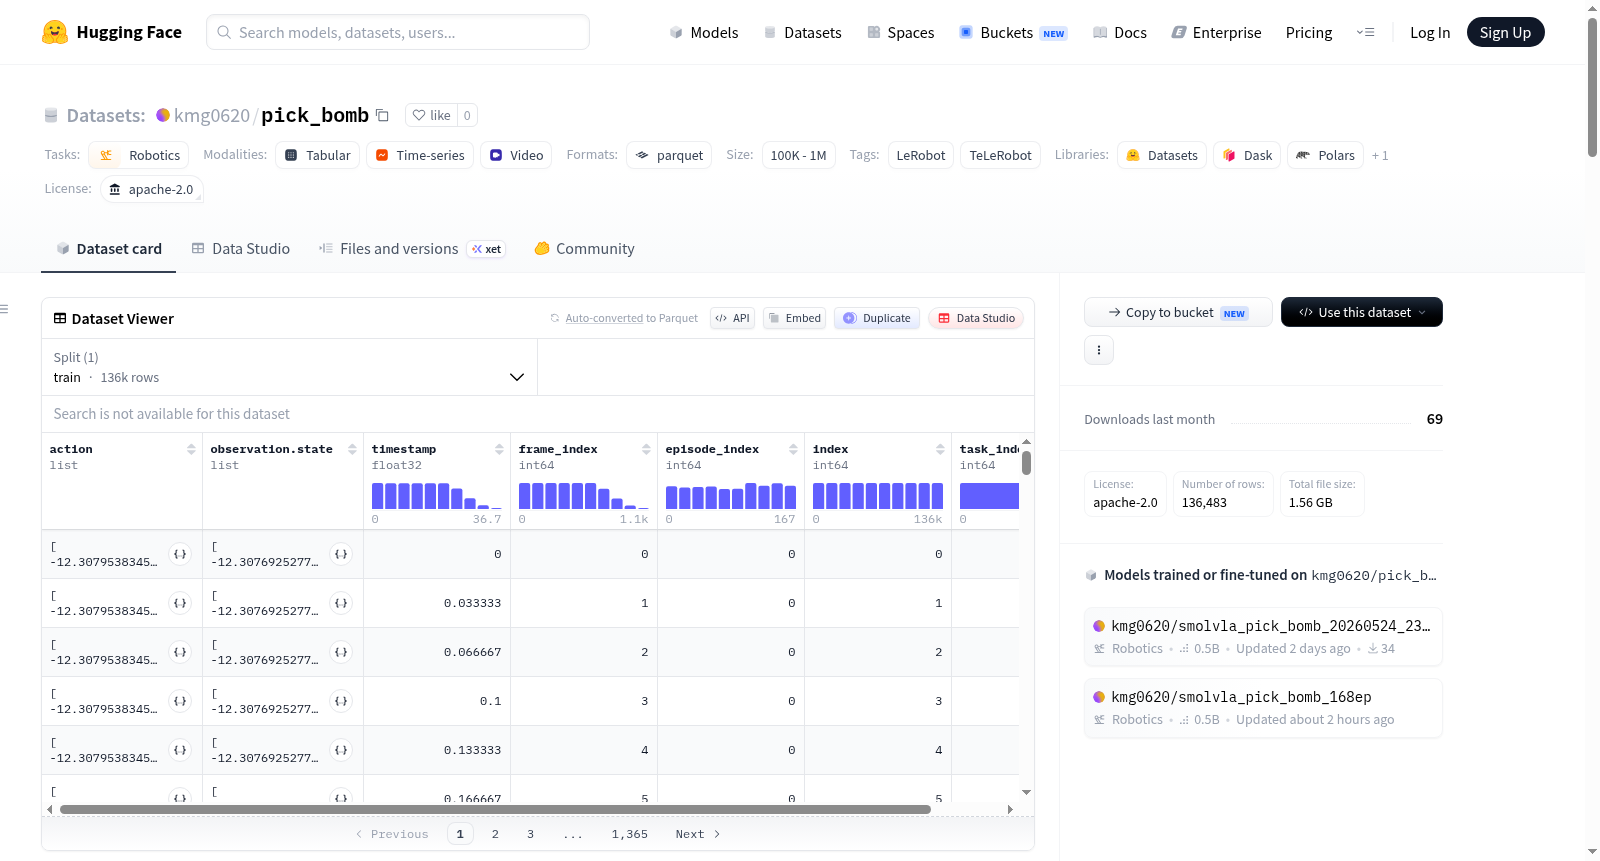Expand action JSON in the 0.1 row
This screenshot has height=861, width=1600.
(180, 701)
